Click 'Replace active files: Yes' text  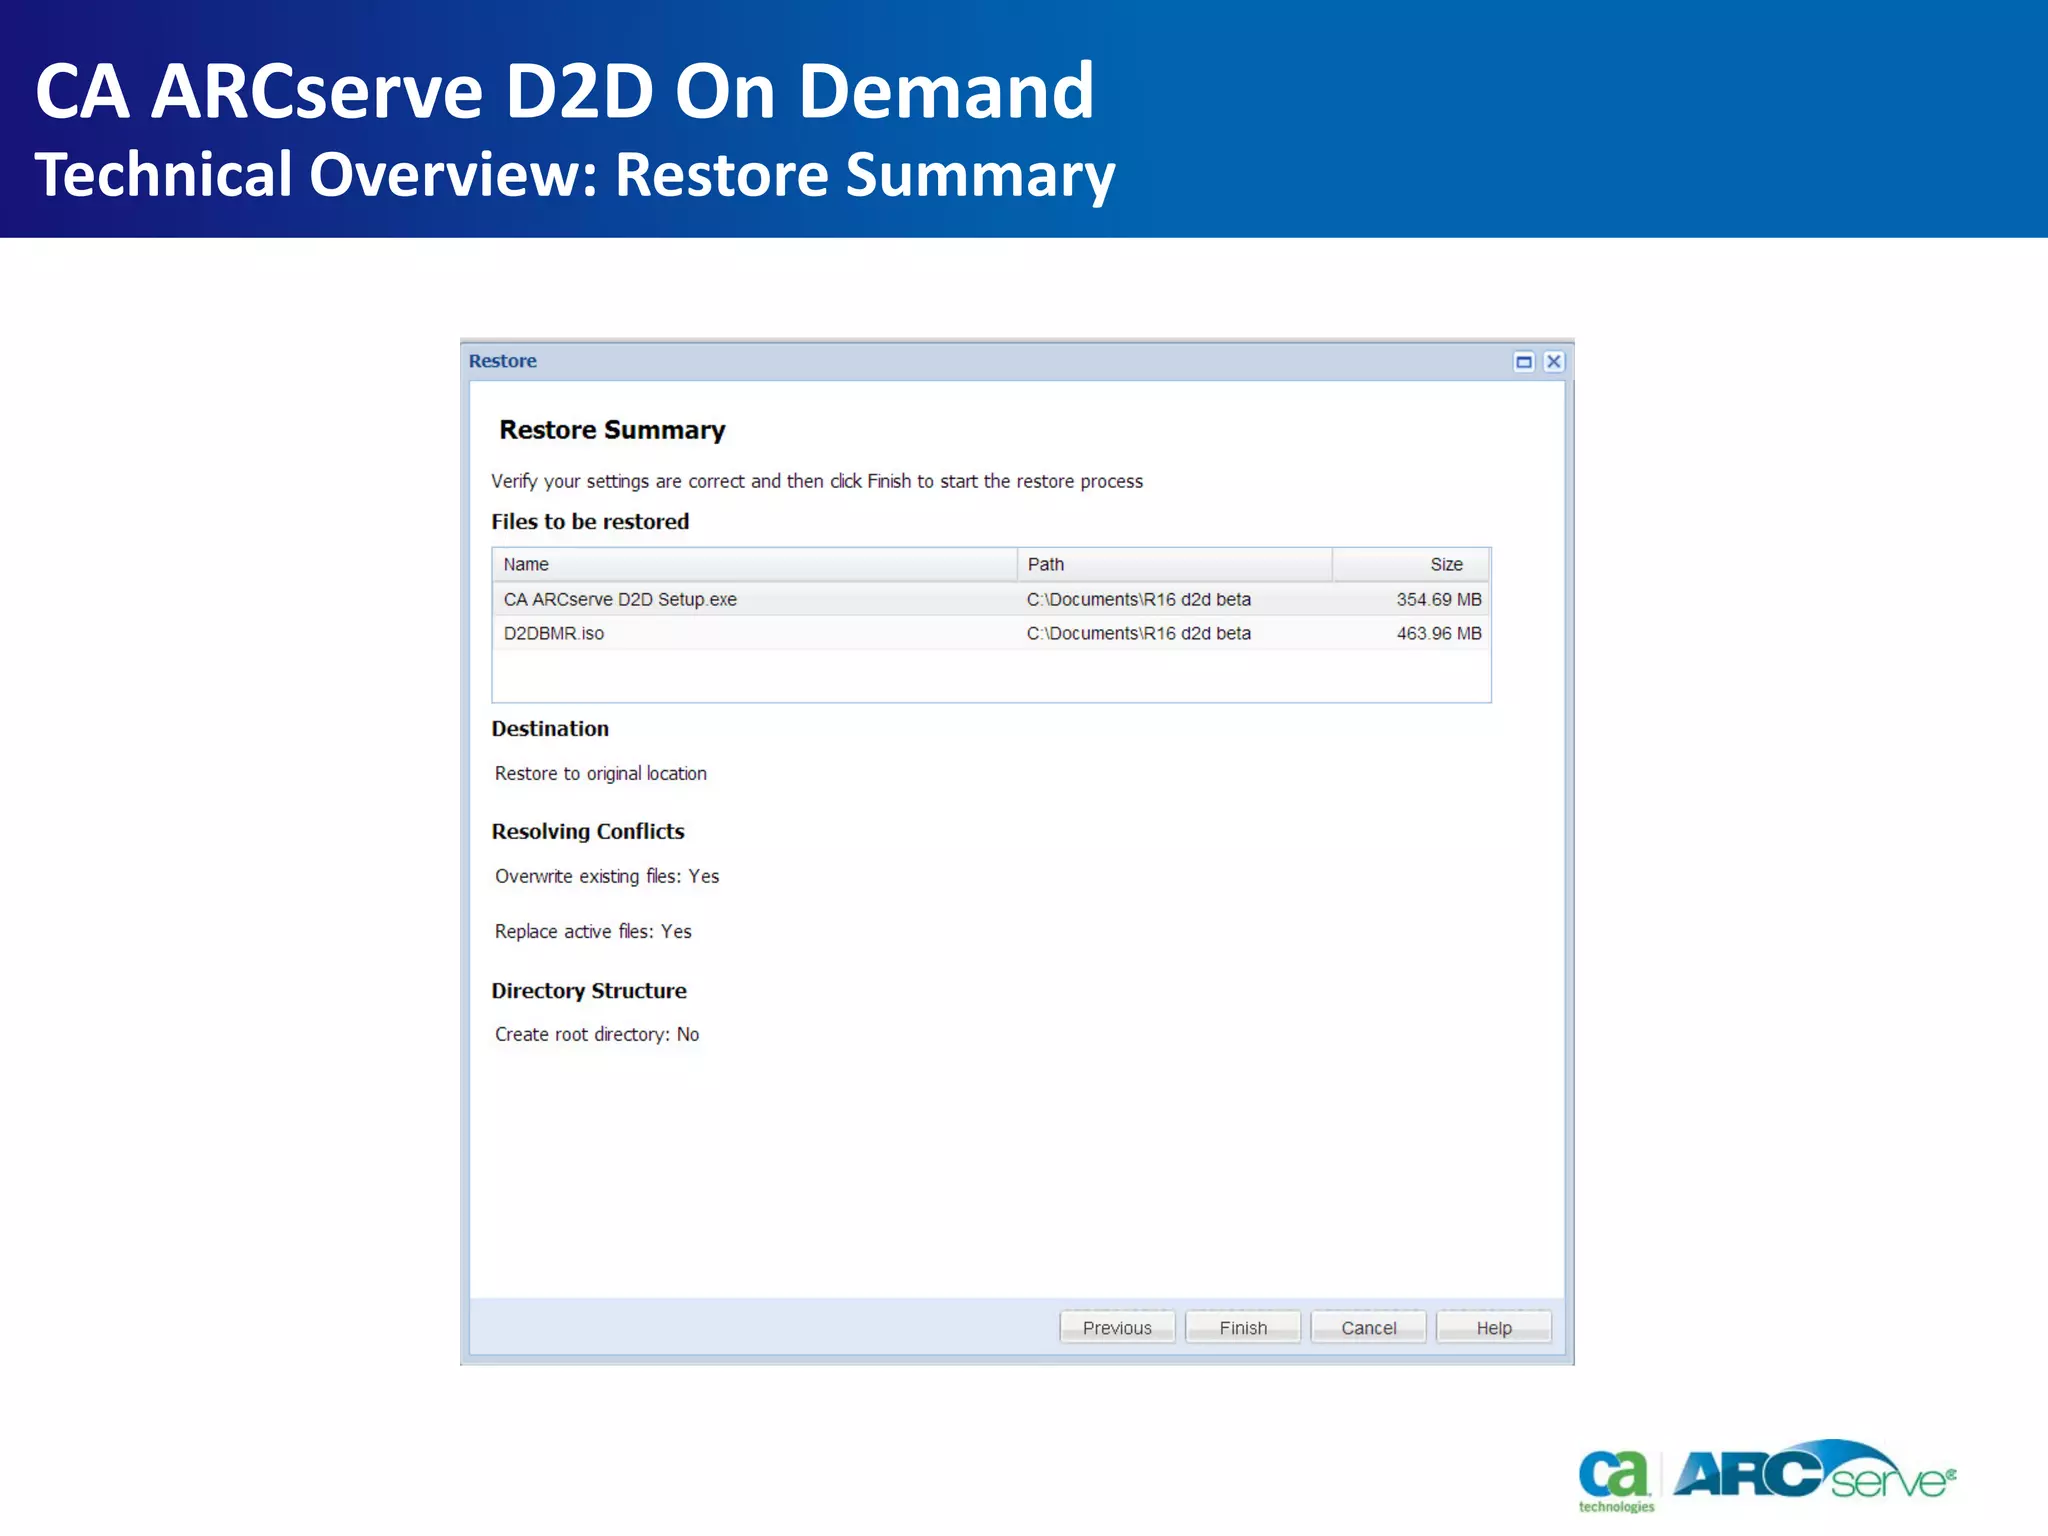[593, 931]
